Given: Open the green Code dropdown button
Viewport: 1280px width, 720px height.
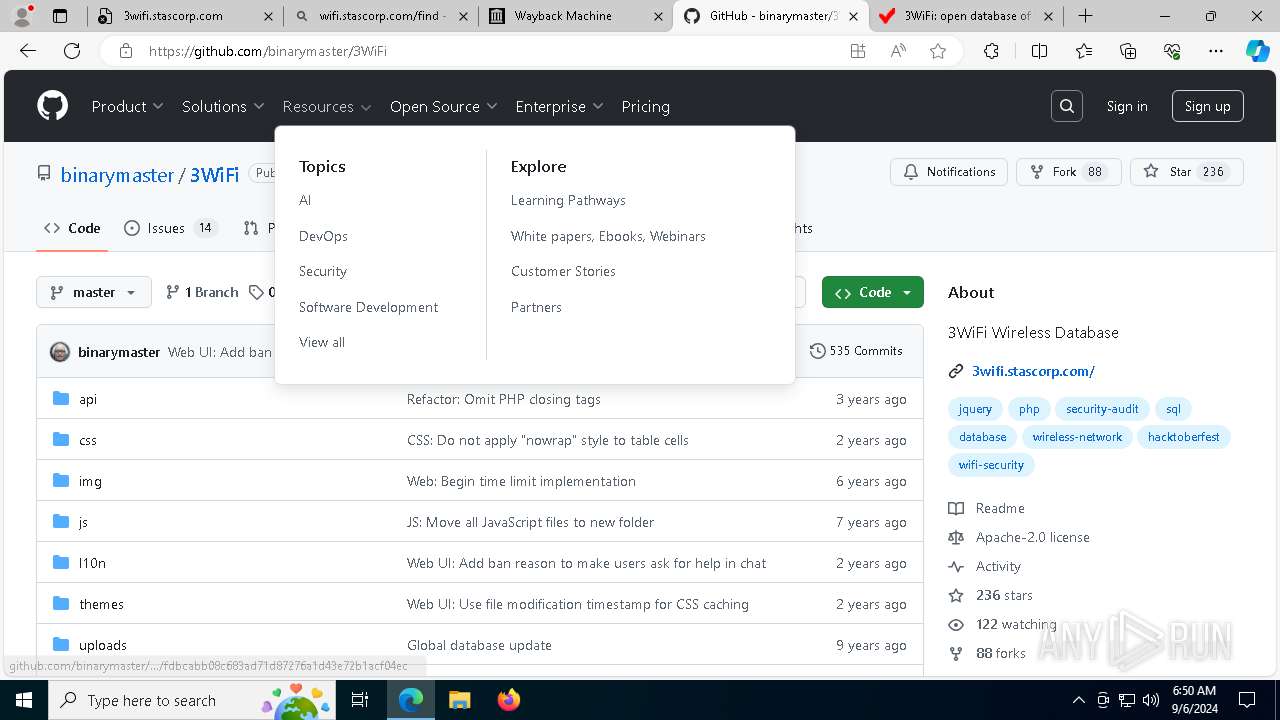Looking at the screenshot, I should point(872,292).
